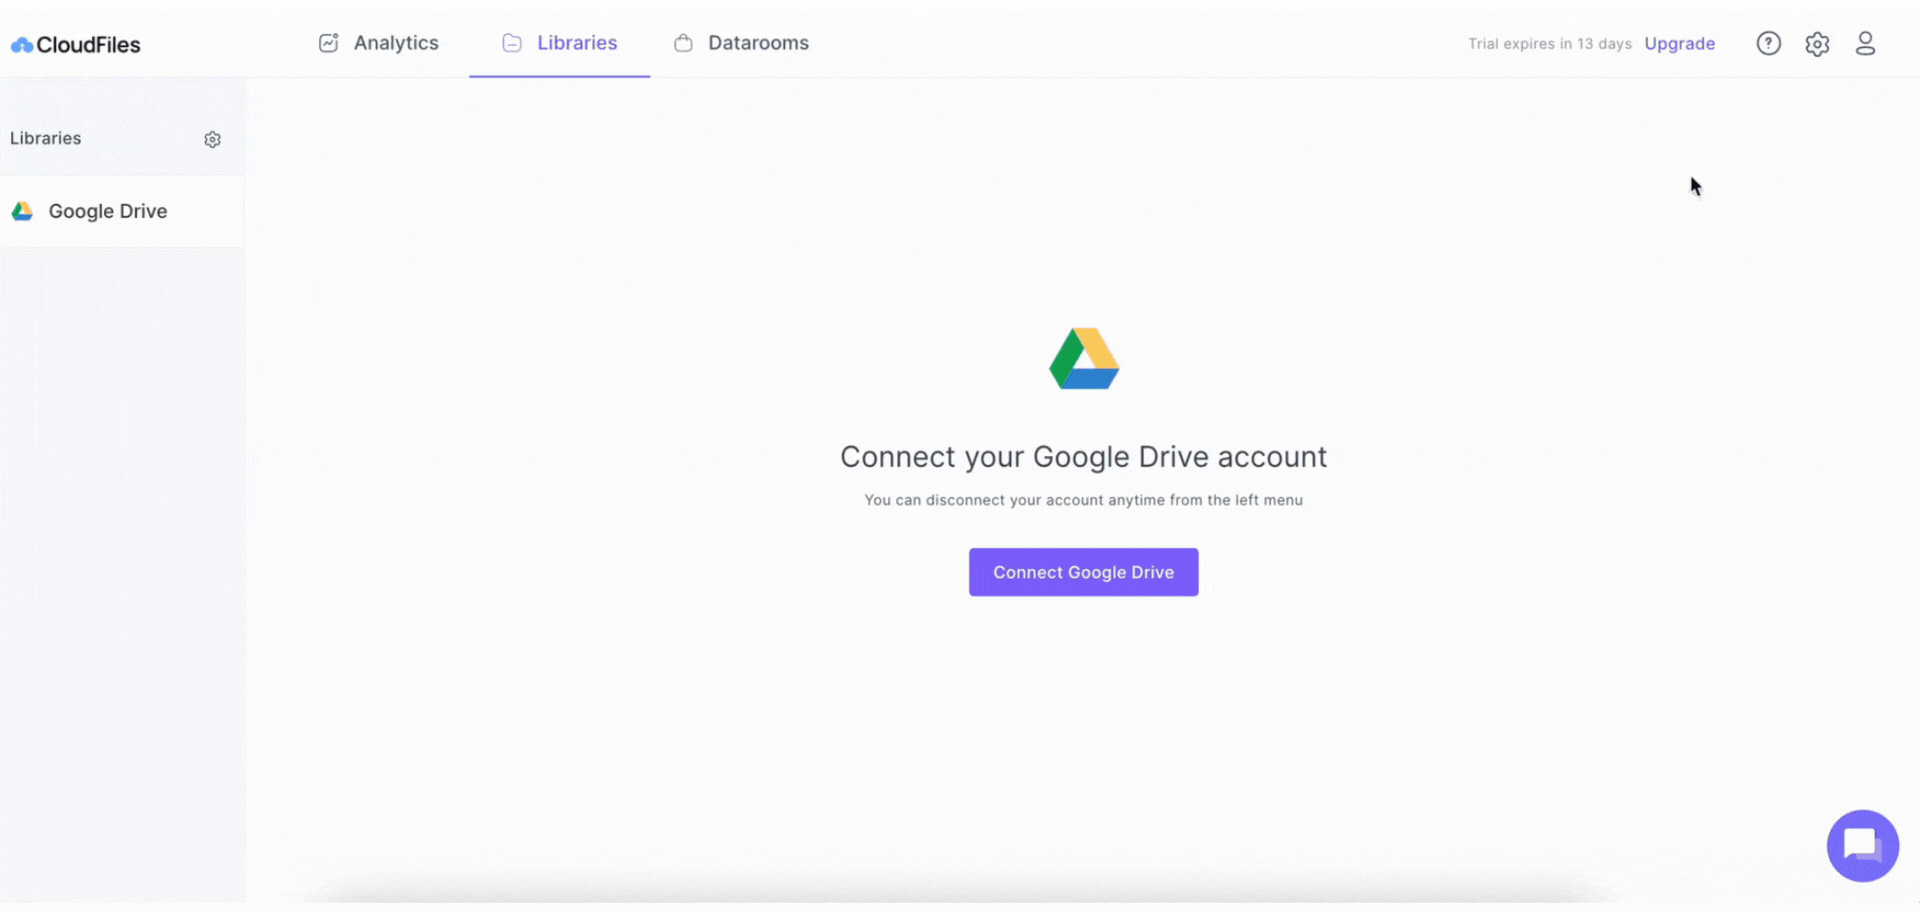Click the Libraries sidebar heading
Screen dimensions: 1920x912
45,138
